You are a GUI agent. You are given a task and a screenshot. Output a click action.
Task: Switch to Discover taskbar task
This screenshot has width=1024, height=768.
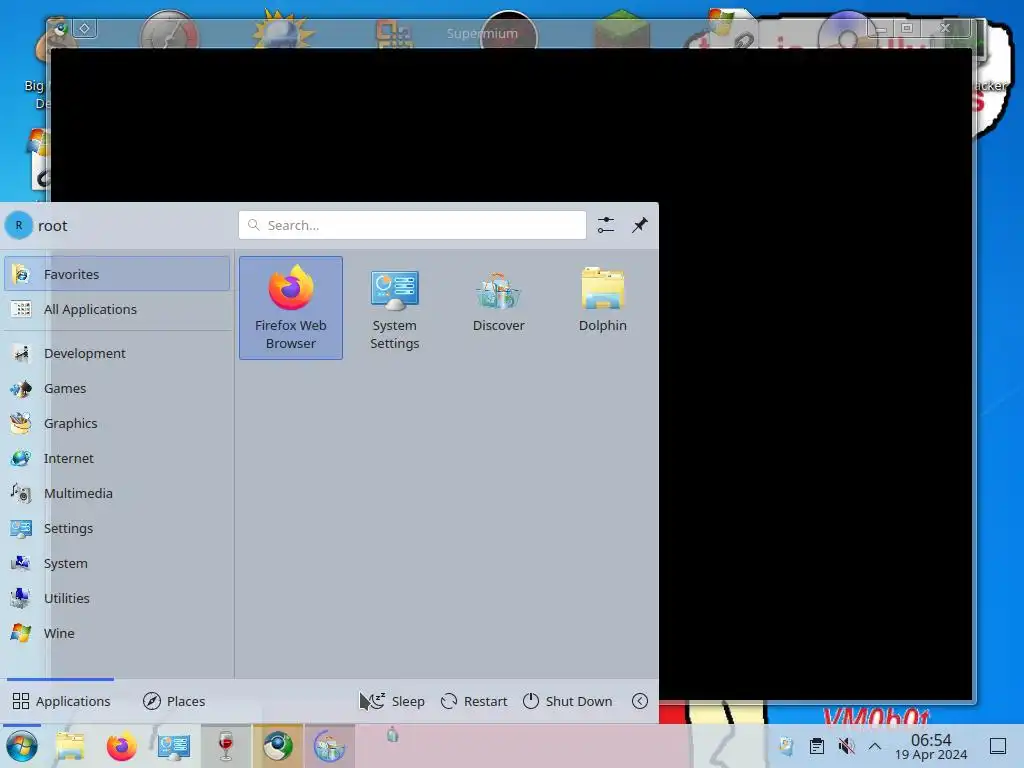330,746
